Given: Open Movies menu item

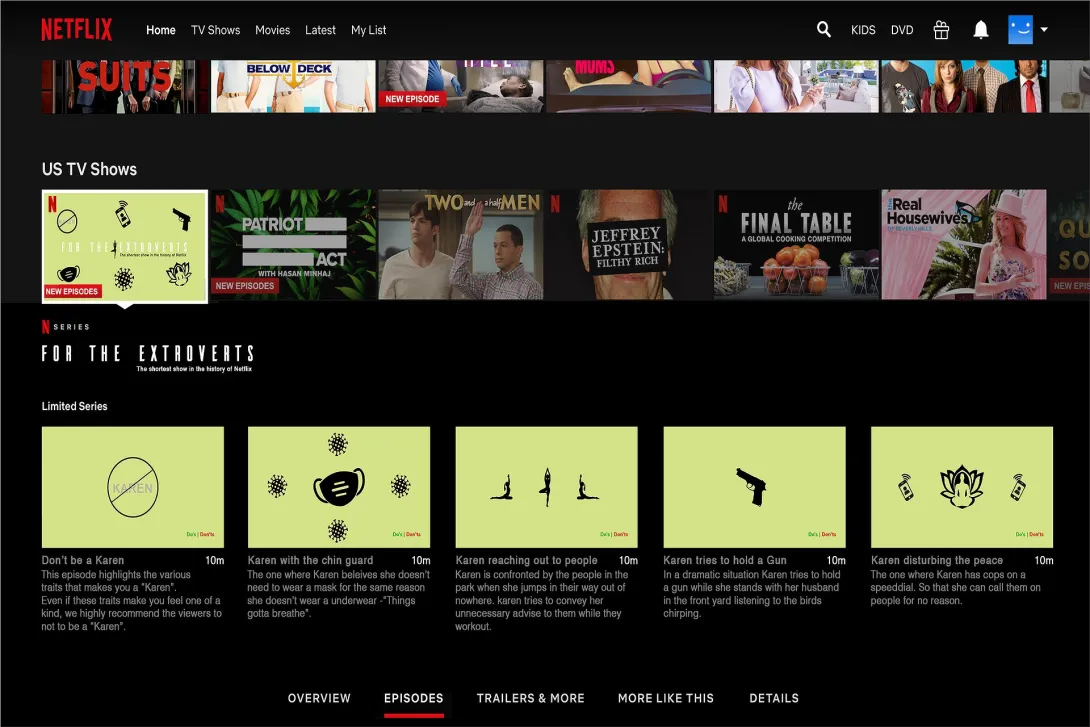Looking at the screenshot, I should [272, 30].
